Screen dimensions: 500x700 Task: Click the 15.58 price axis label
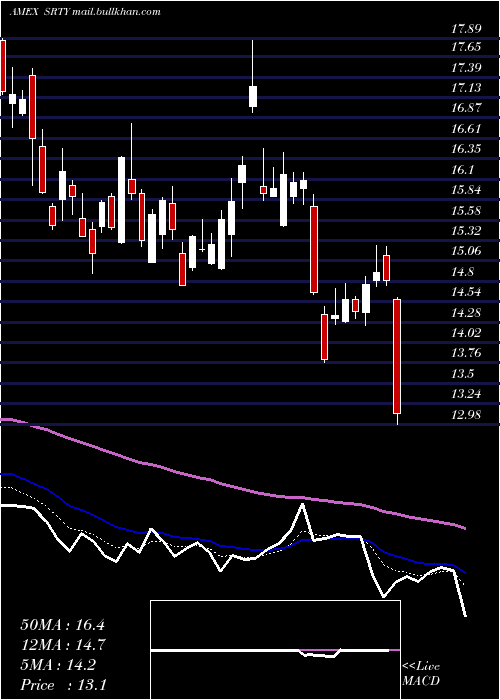click(x=466, y=210)
